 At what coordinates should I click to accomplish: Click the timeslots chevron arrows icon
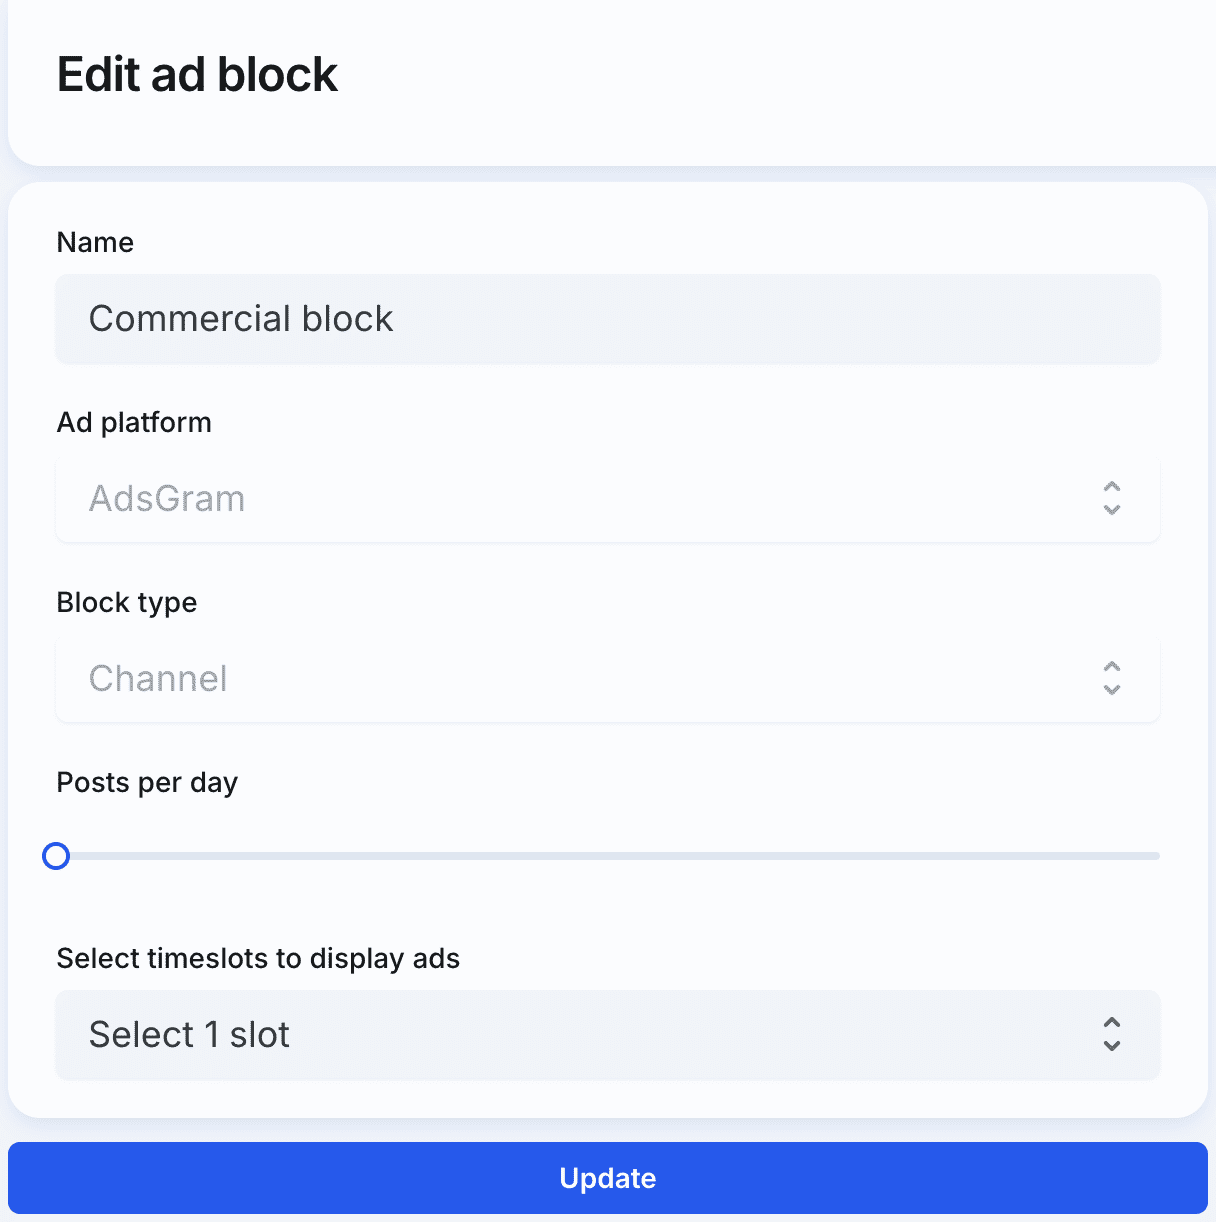[x=1111, y=1034]
